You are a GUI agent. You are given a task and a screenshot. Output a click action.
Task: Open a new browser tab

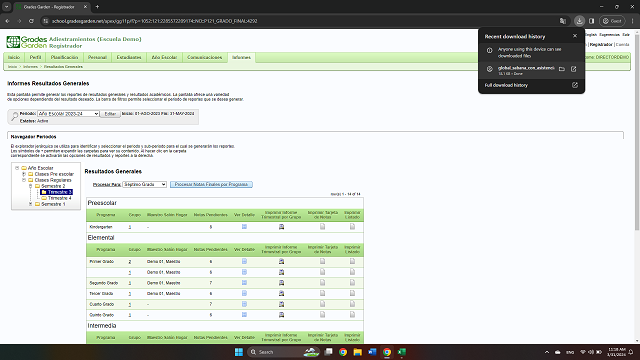(x=97, y=7)
